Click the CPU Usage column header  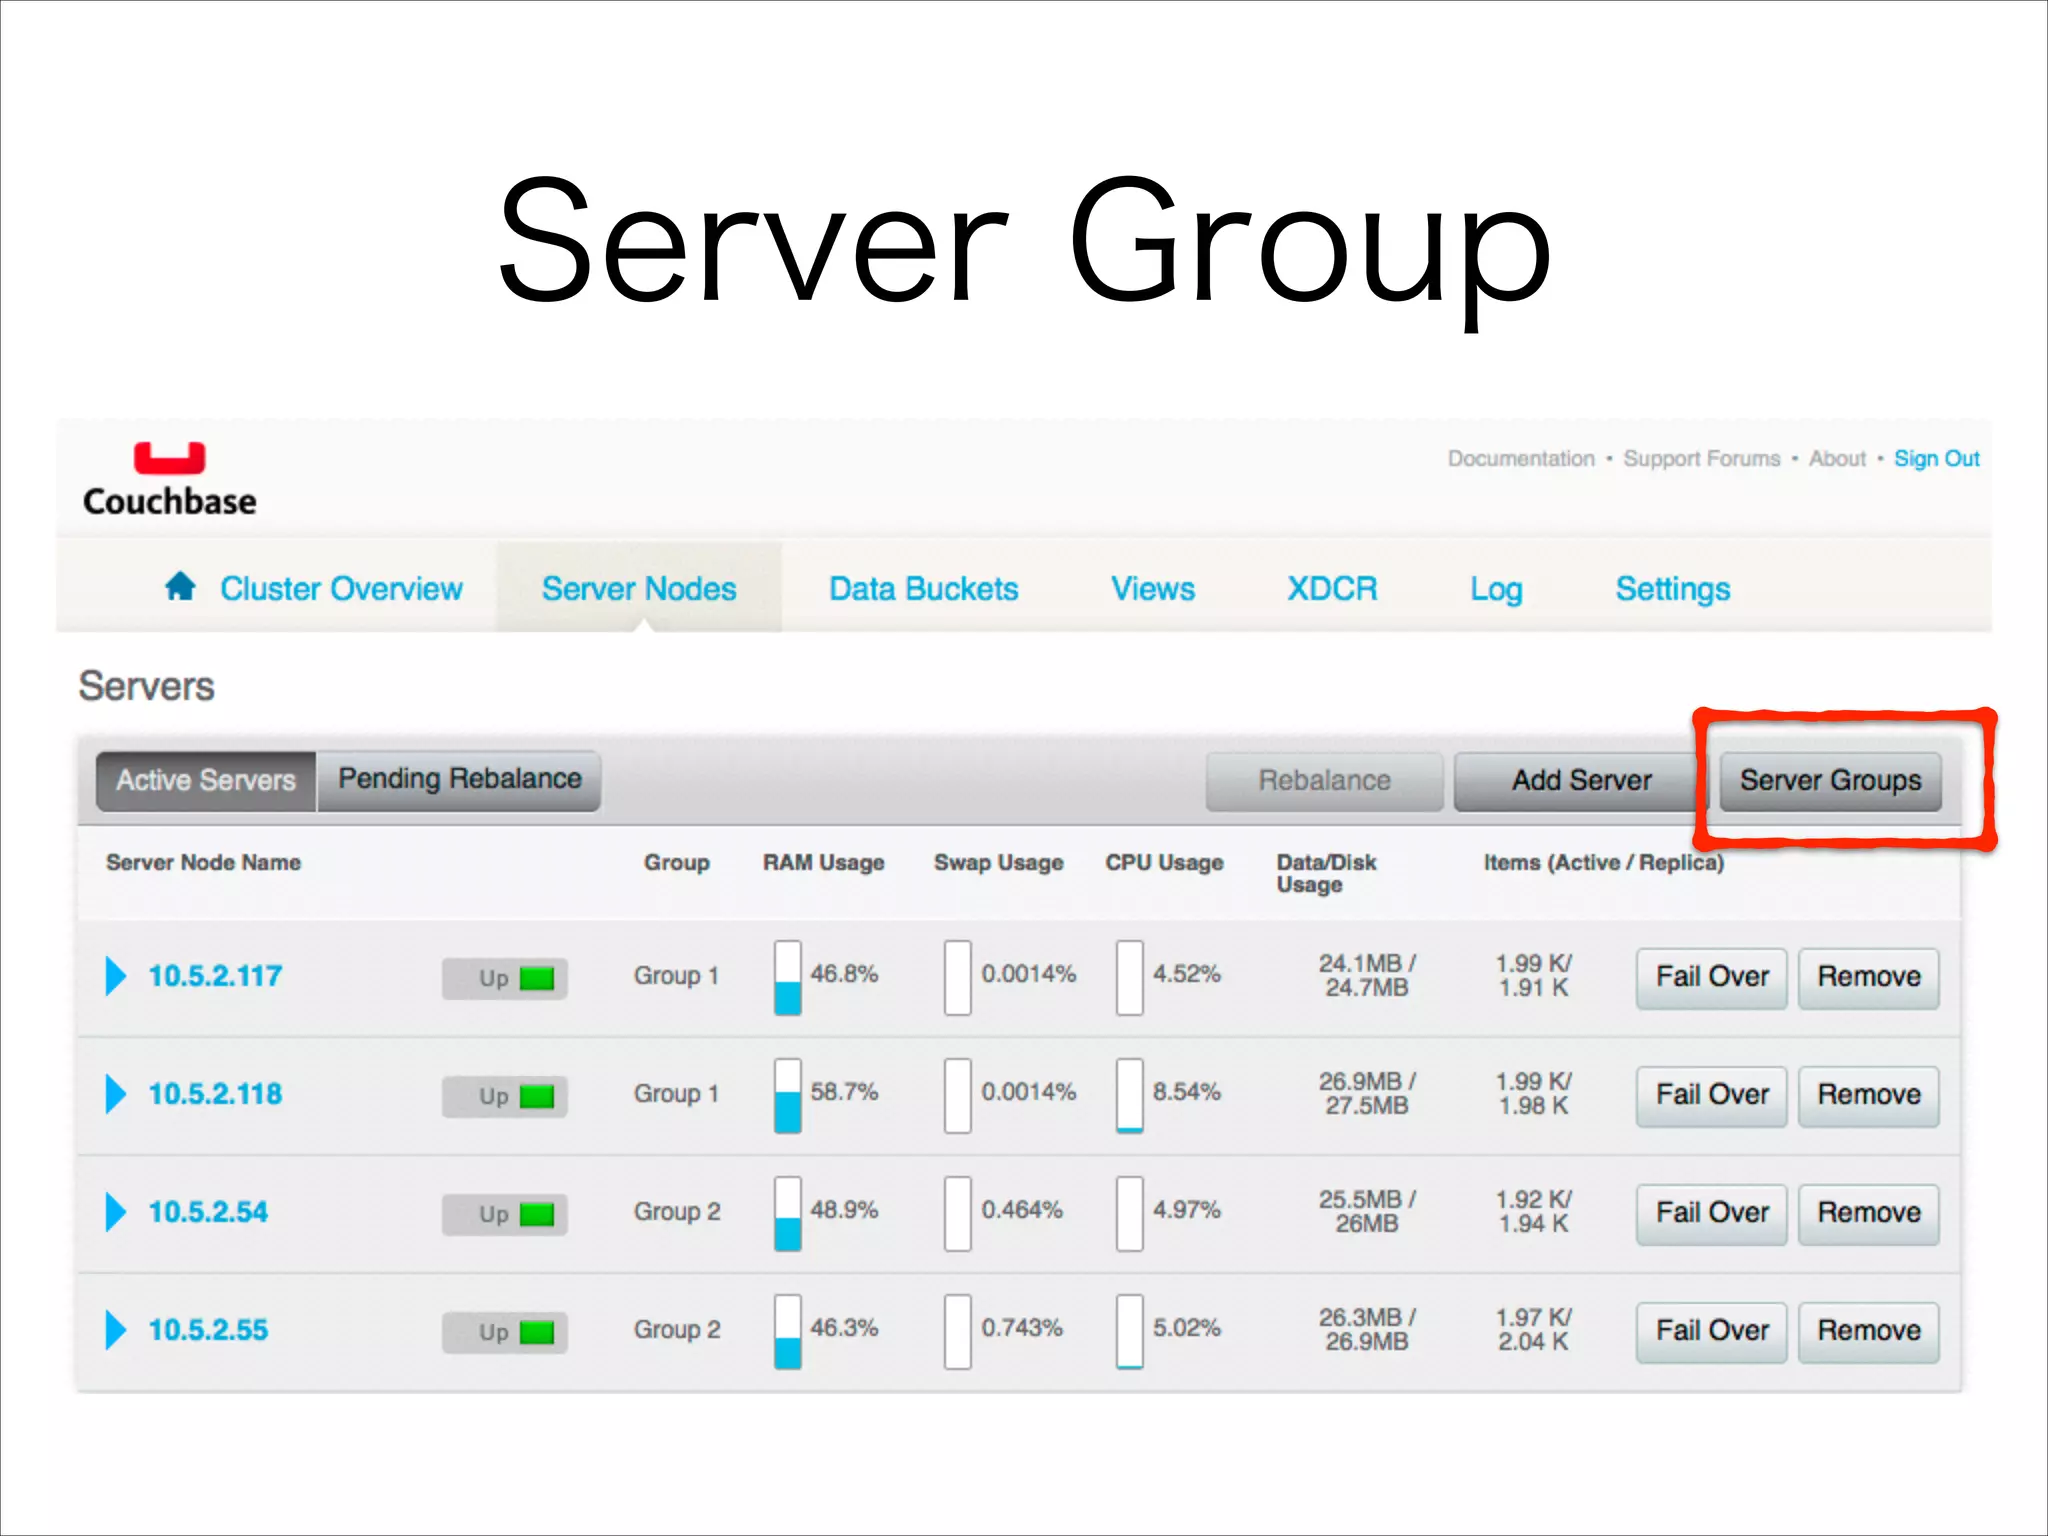1164,862
